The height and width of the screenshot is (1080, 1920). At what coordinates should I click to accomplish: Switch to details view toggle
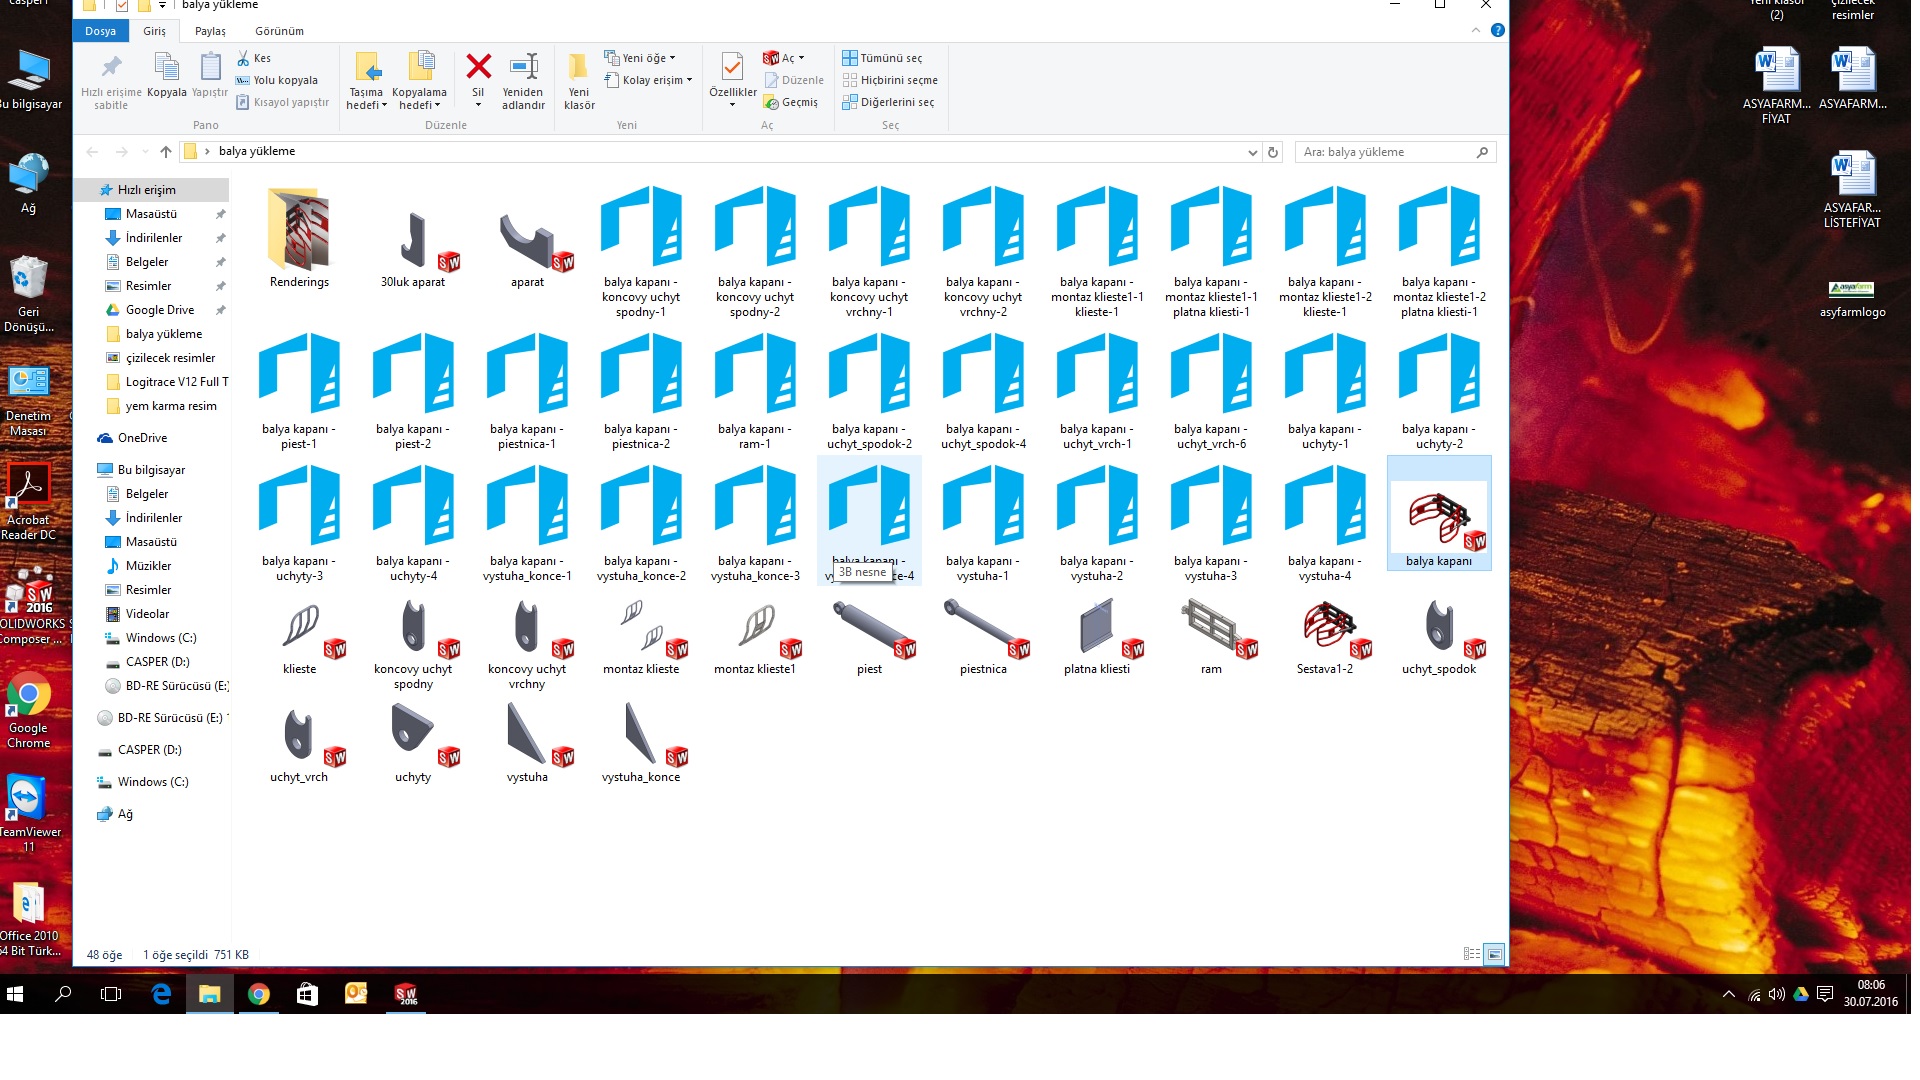(x=1472, y=954)
